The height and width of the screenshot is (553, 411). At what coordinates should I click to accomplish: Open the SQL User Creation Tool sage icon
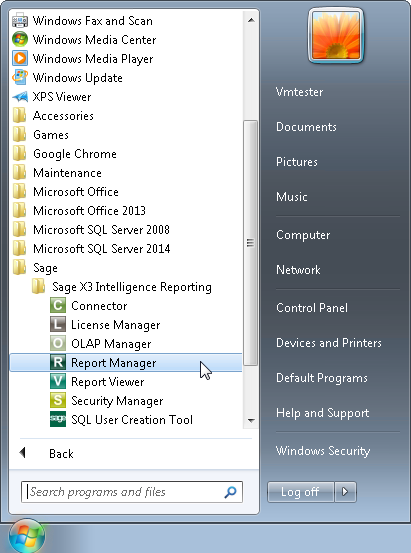[58, 420]
